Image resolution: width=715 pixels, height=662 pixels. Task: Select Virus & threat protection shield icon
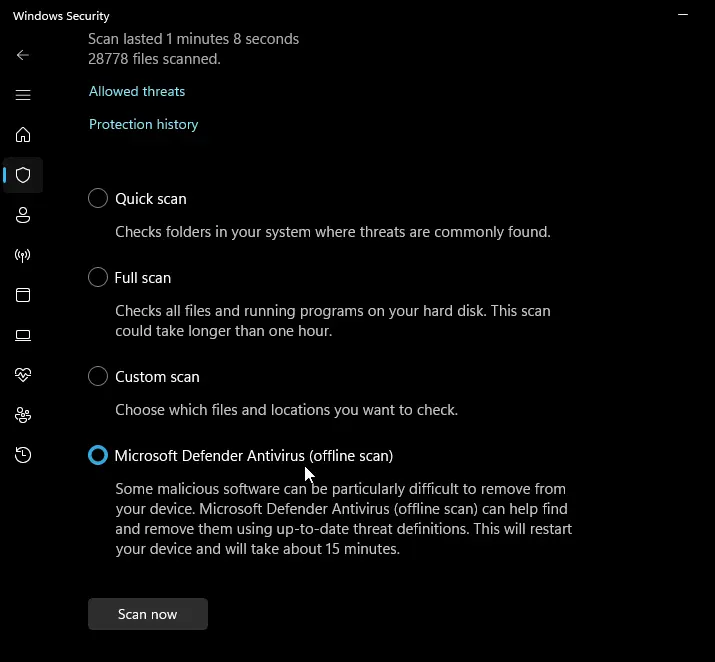tap(23, 175)
